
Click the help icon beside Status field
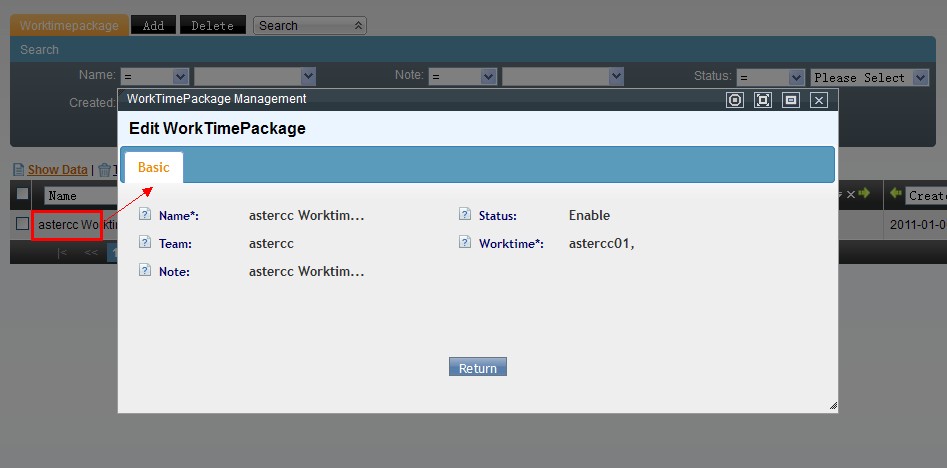click(x=465, y=215)
